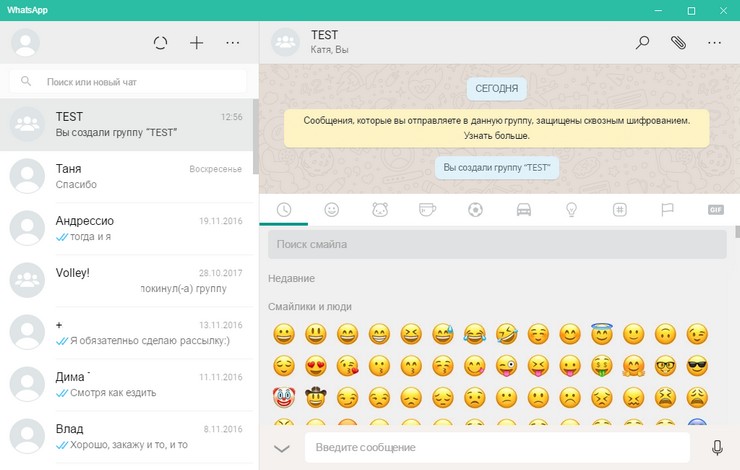Open the Volley! group chat
The height and width of the screenshot is (470, 740).
tap(129, 279)
